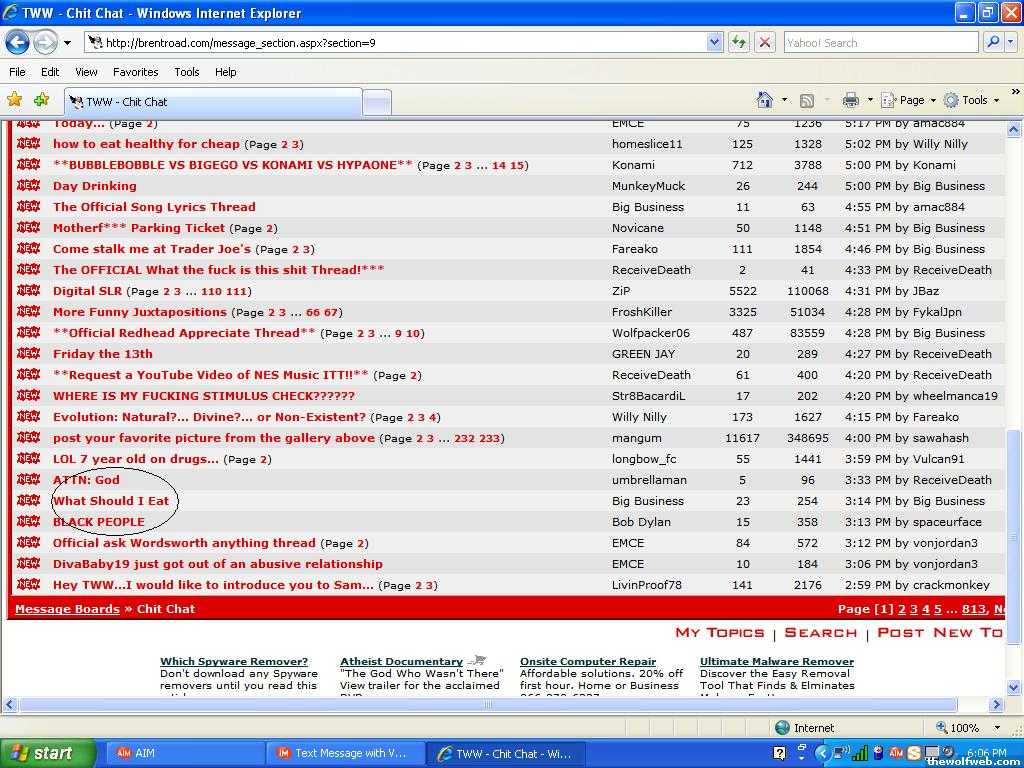Image resolution: width=1024 pixels, height=768 pixels.
Task: Click the AIM icon in the system tray
Action: 897,753
